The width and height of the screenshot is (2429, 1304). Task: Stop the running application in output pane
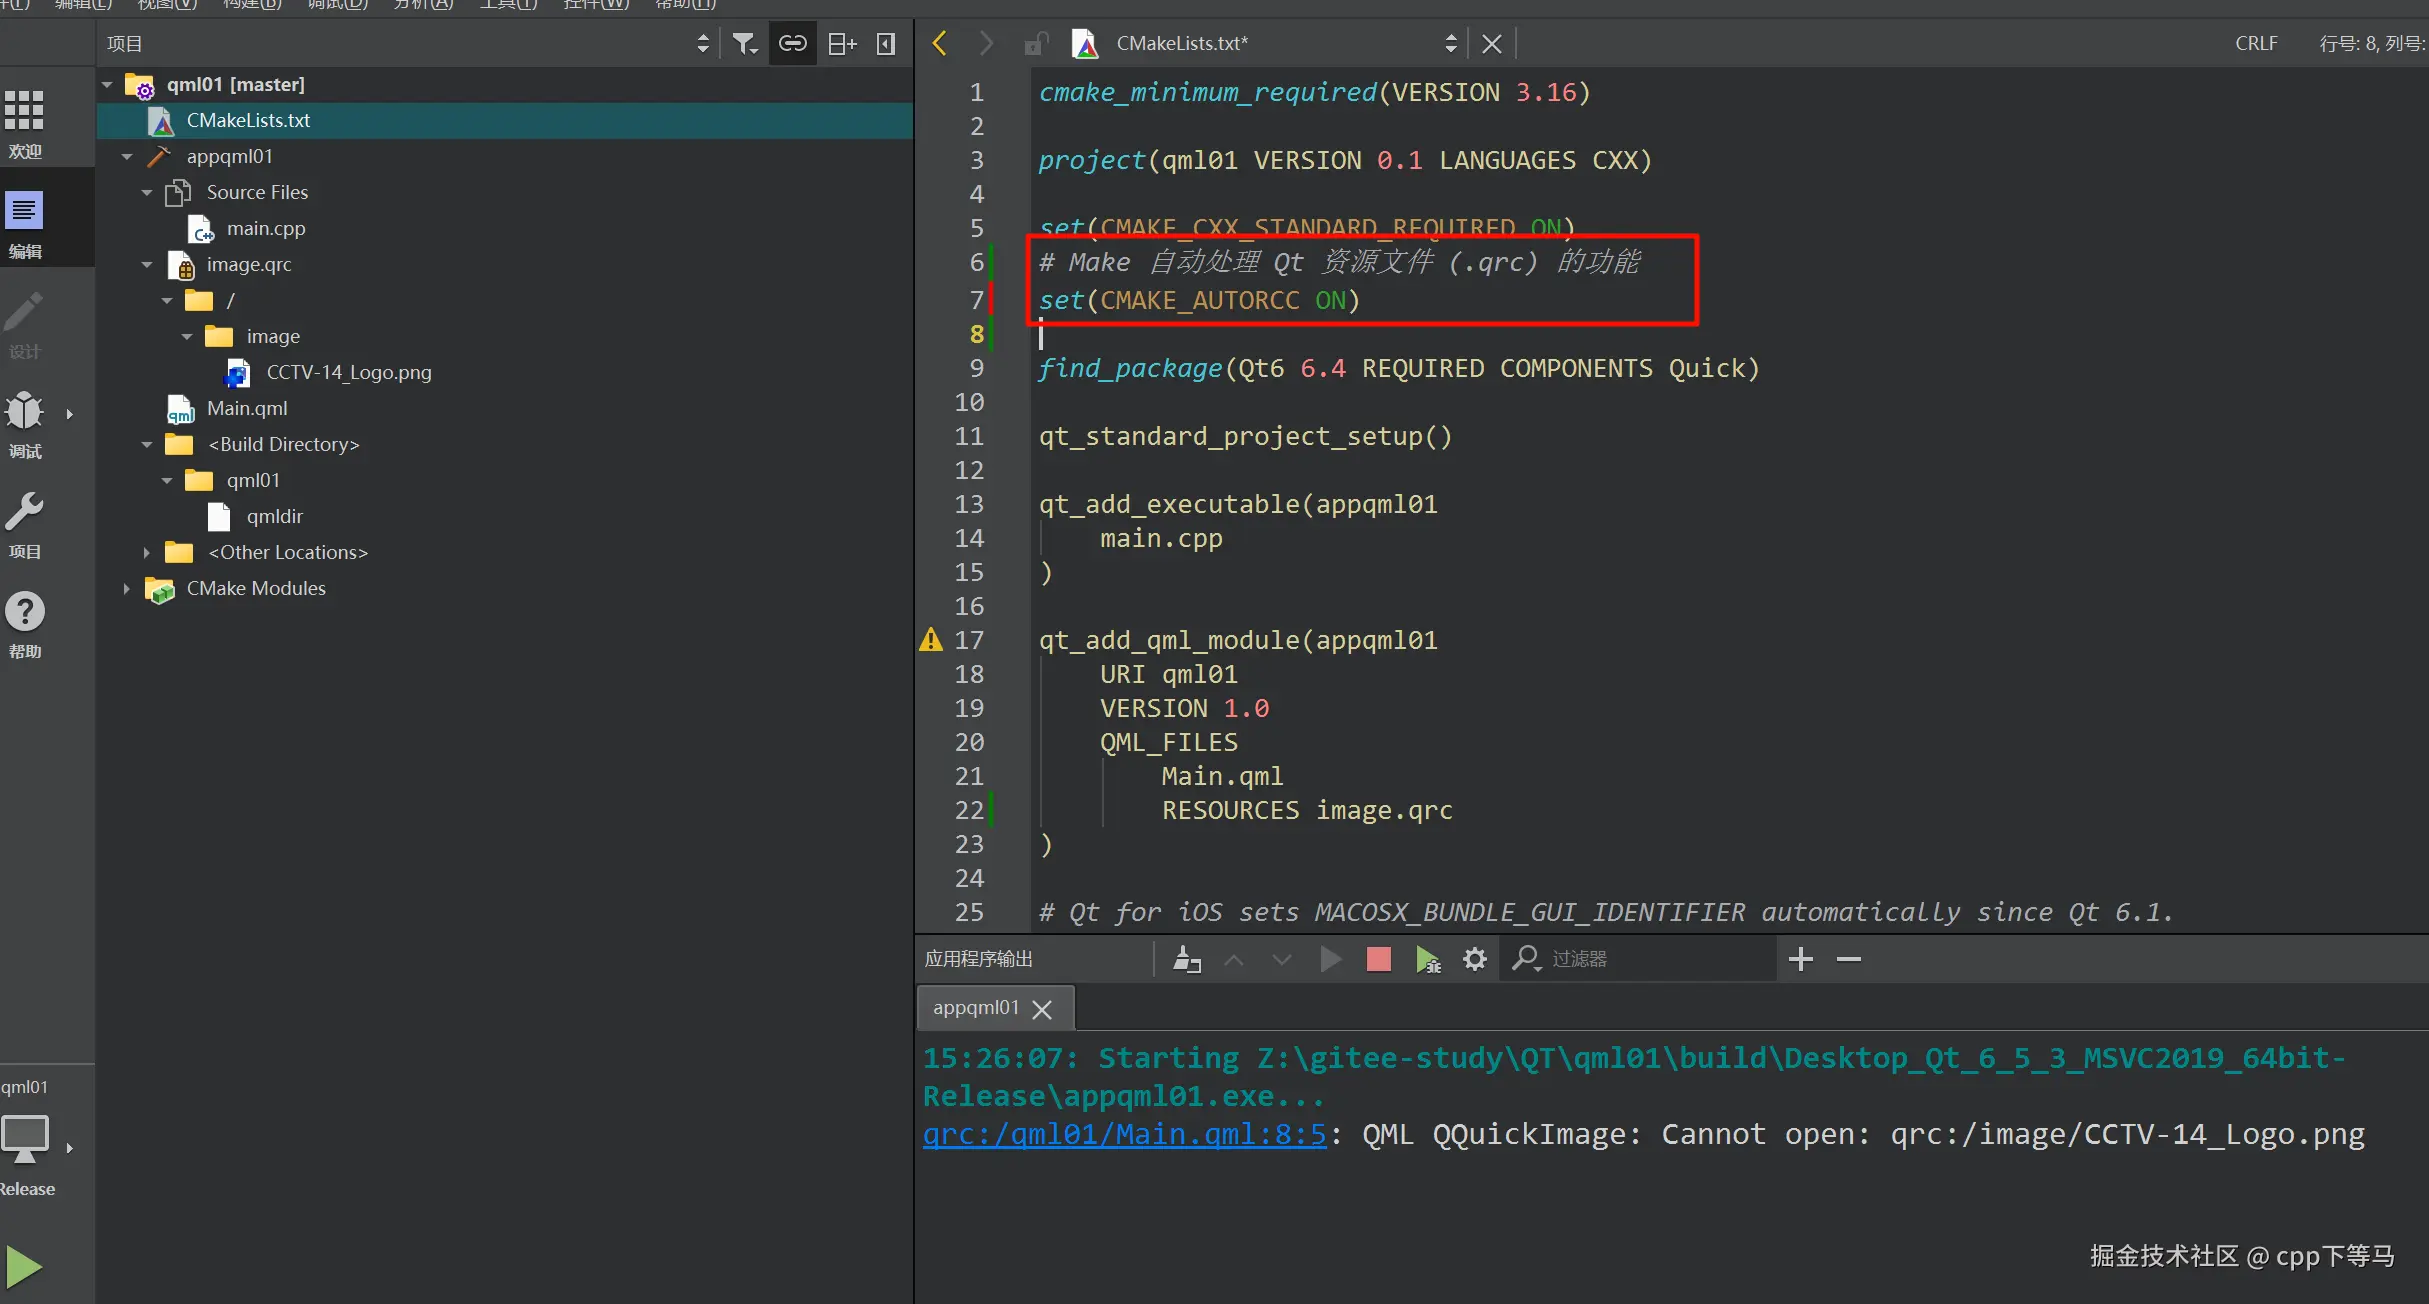(x=1378, y=959)
